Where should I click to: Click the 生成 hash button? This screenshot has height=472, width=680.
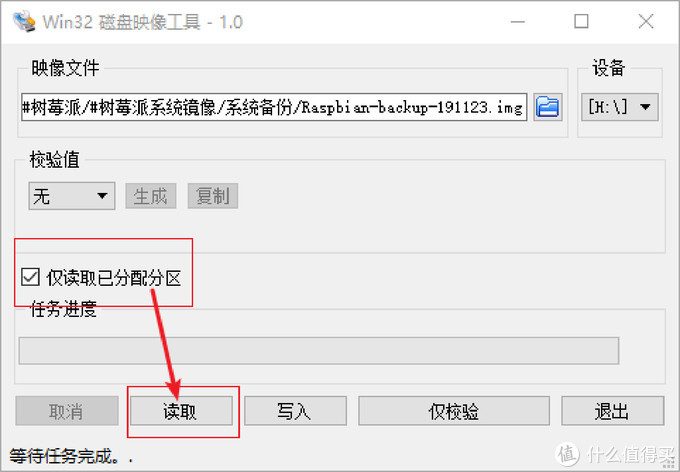pos(151,196)
